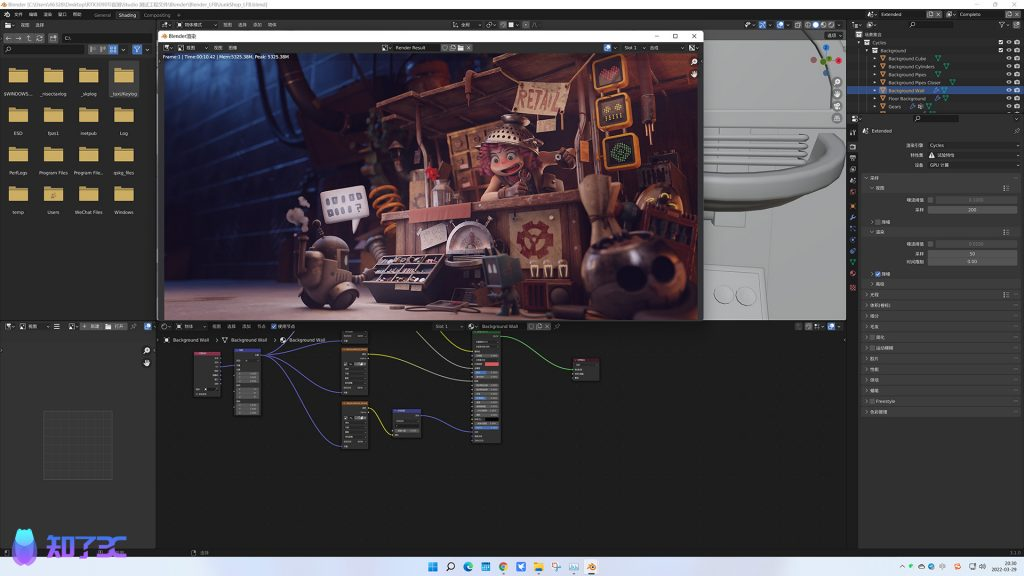Open the Texture checker properties tab
Viewport: 1024px width, 576px height.
[x=853, y=287]
